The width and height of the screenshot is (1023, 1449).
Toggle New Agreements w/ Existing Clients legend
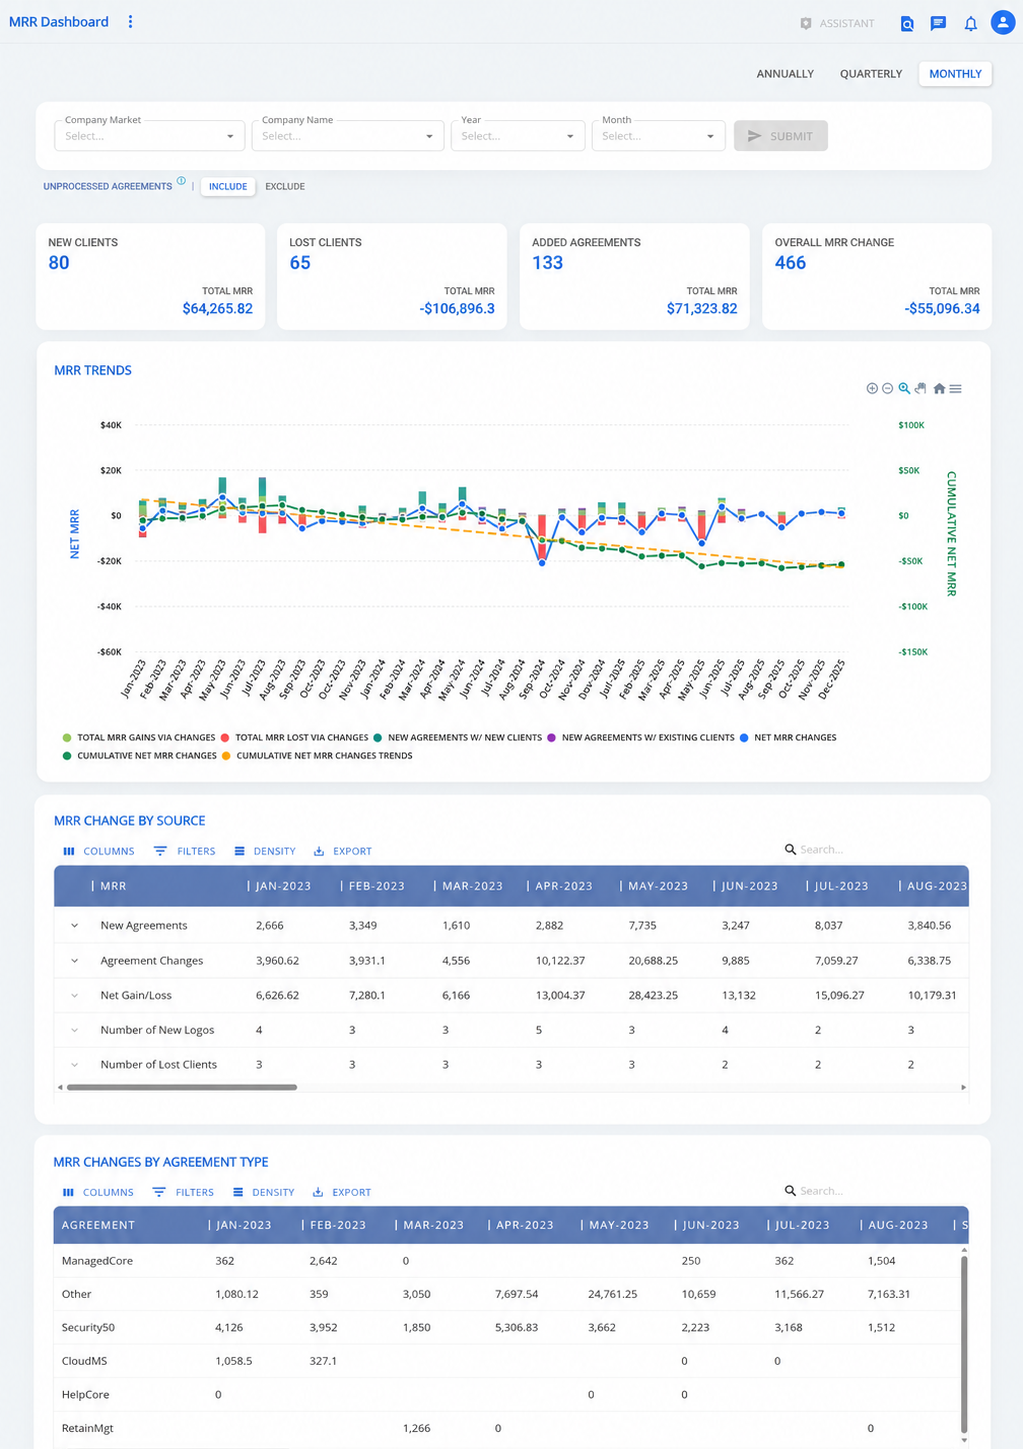[641, 738]
